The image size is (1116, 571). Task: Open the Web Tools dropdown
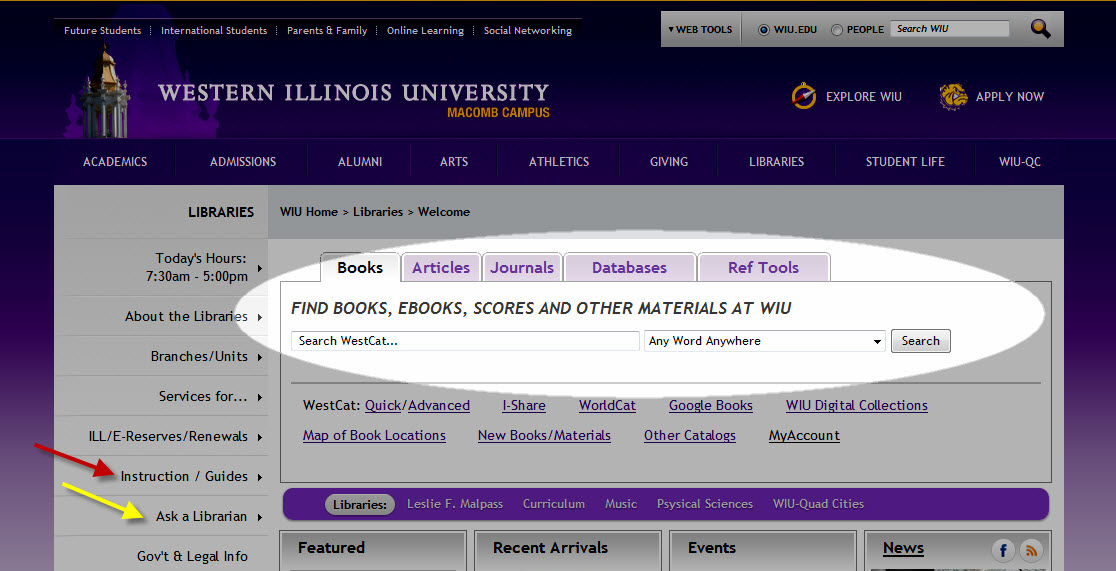tap(700, 29)
